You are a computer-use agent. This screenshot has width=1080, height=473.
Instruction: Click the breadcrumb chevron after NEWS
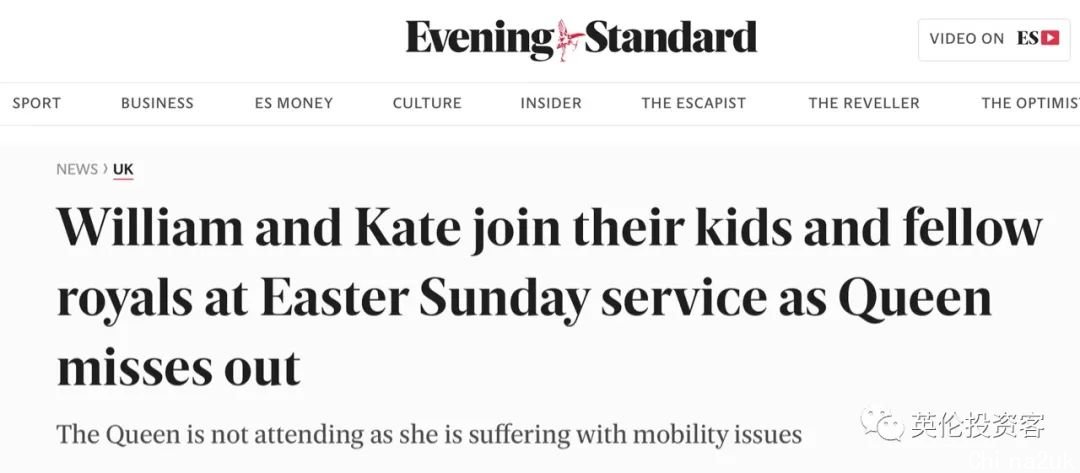click(105, 169)
